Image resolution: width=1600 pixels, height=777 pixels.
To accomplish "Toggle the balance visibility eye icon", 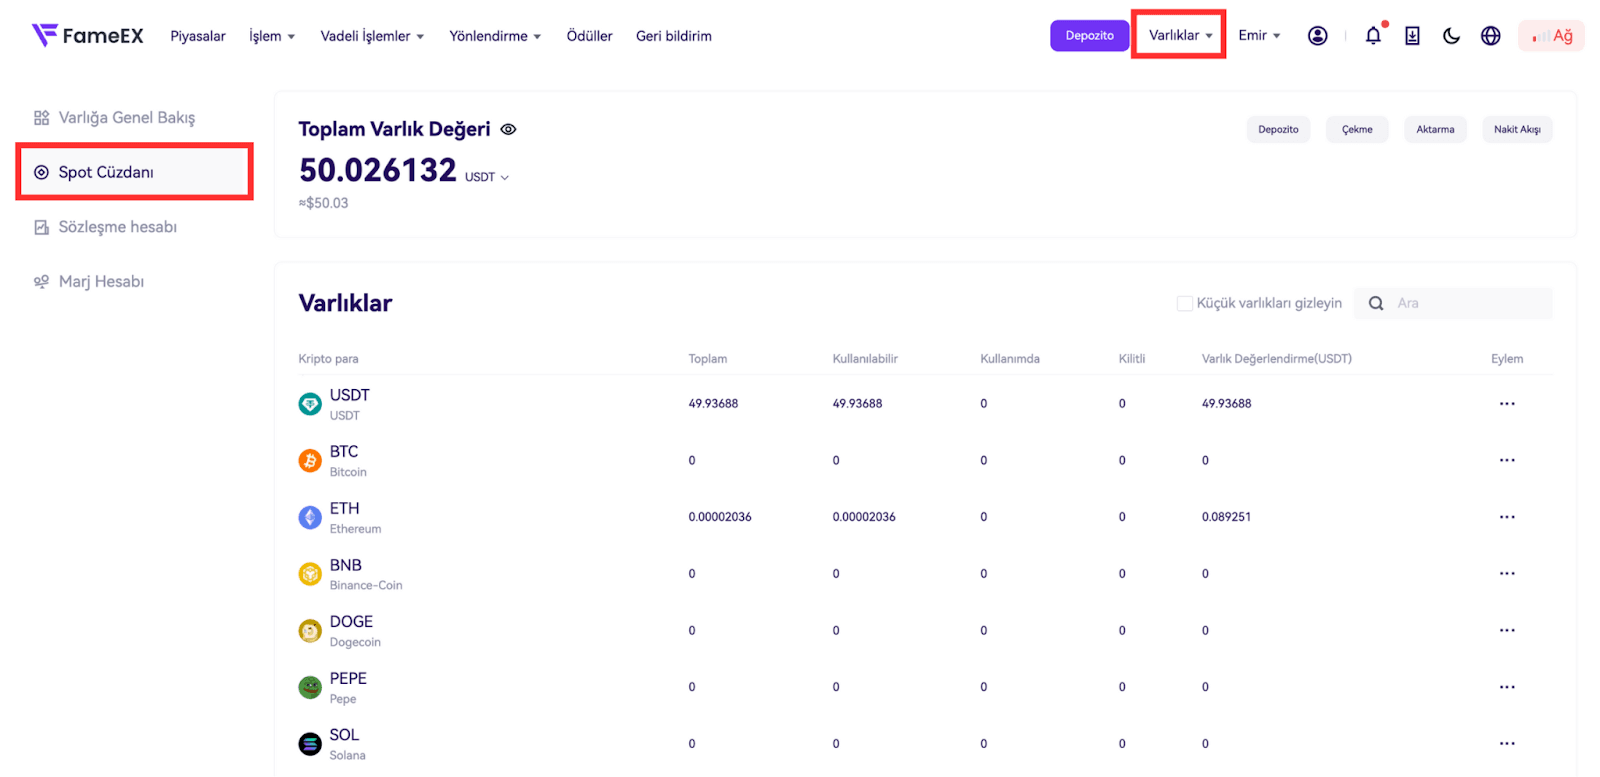I will [x=508, y=129].
